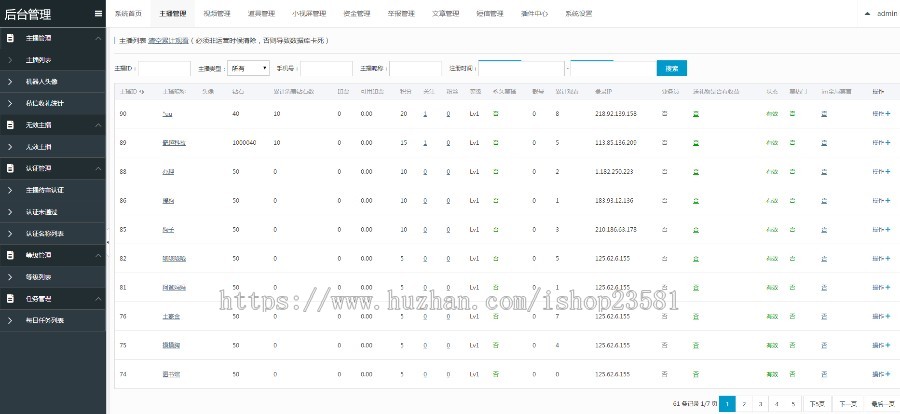Click the blue 搜索 search button
900x414 pixels.
pos(672,68)
